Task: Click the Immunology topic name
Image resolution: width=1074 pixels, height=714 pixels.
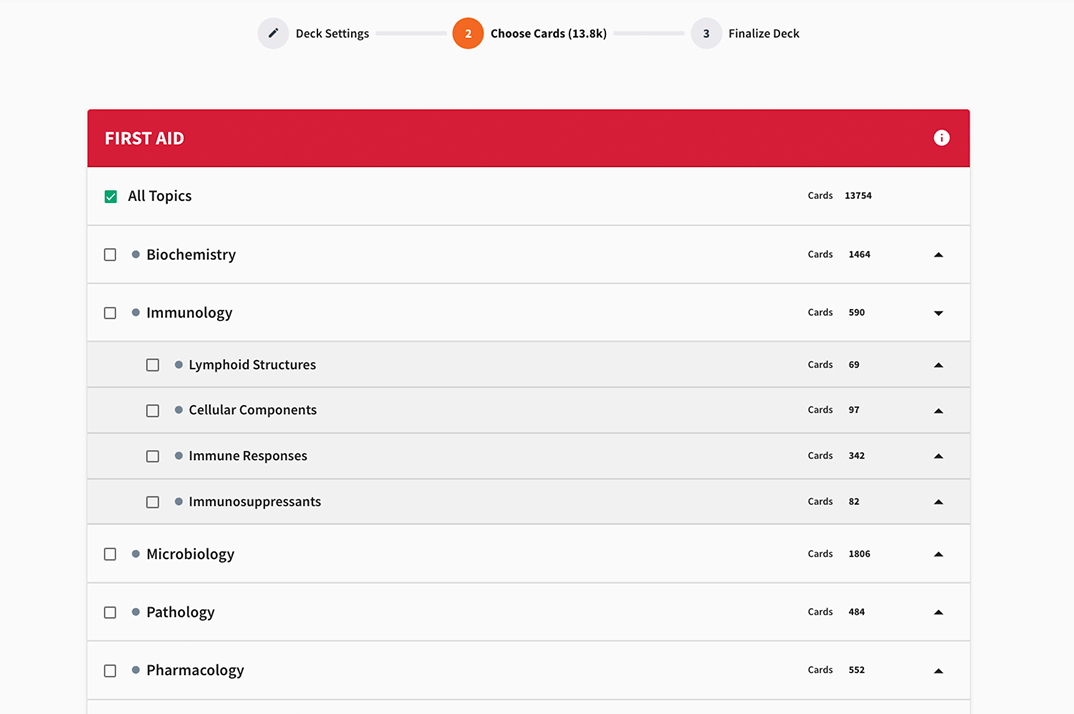Action: coord(189,313)
